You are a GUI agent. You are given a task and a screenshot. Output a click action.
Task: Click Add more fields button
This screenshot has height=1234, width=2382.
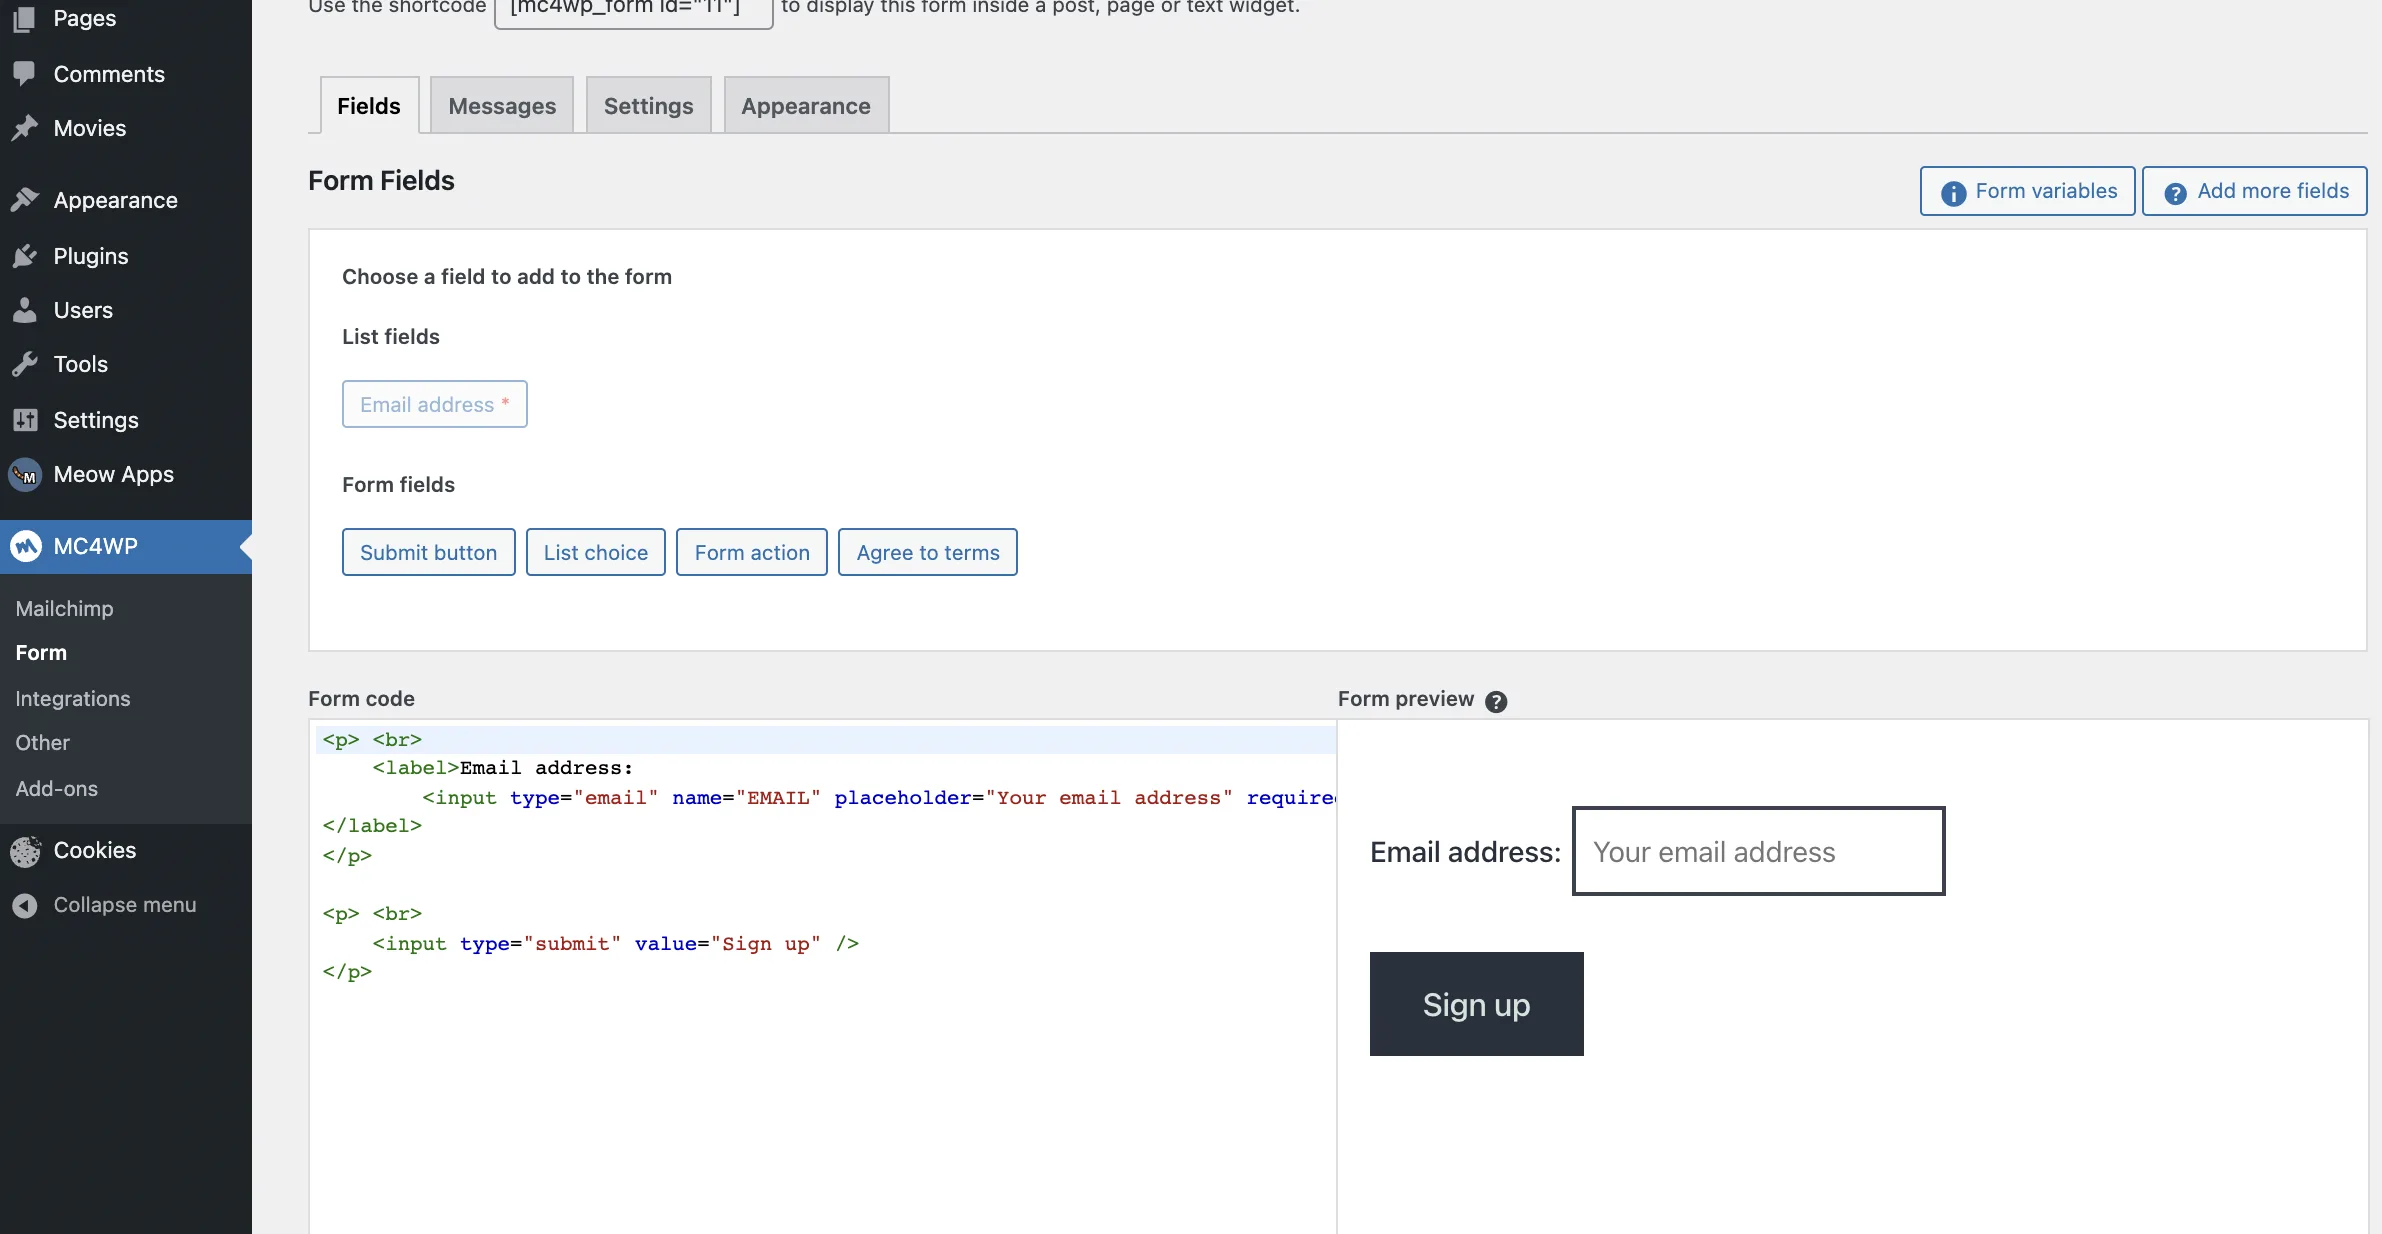[x=2254, y=191]
